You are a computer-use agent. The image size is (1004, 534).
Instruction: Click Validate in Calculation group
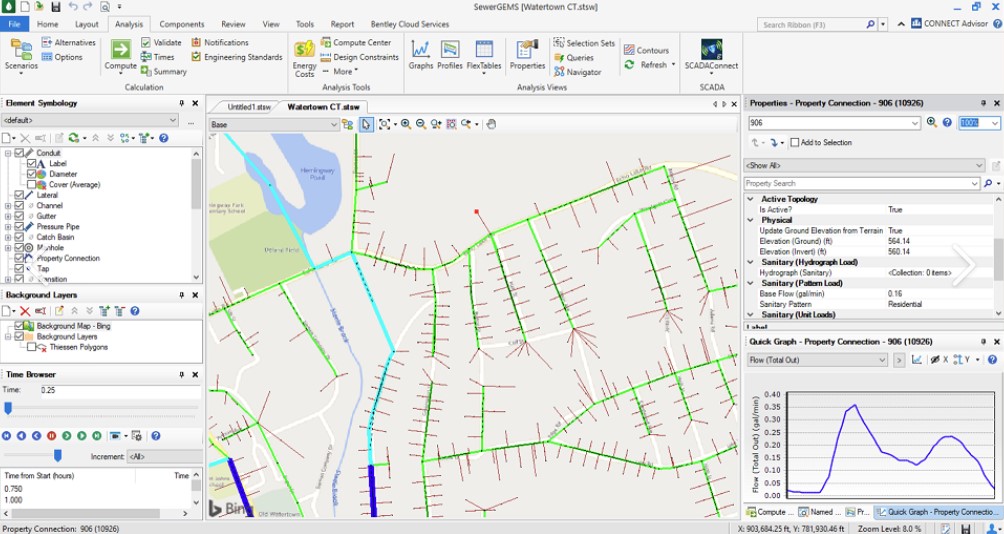(x=161, y=42)
